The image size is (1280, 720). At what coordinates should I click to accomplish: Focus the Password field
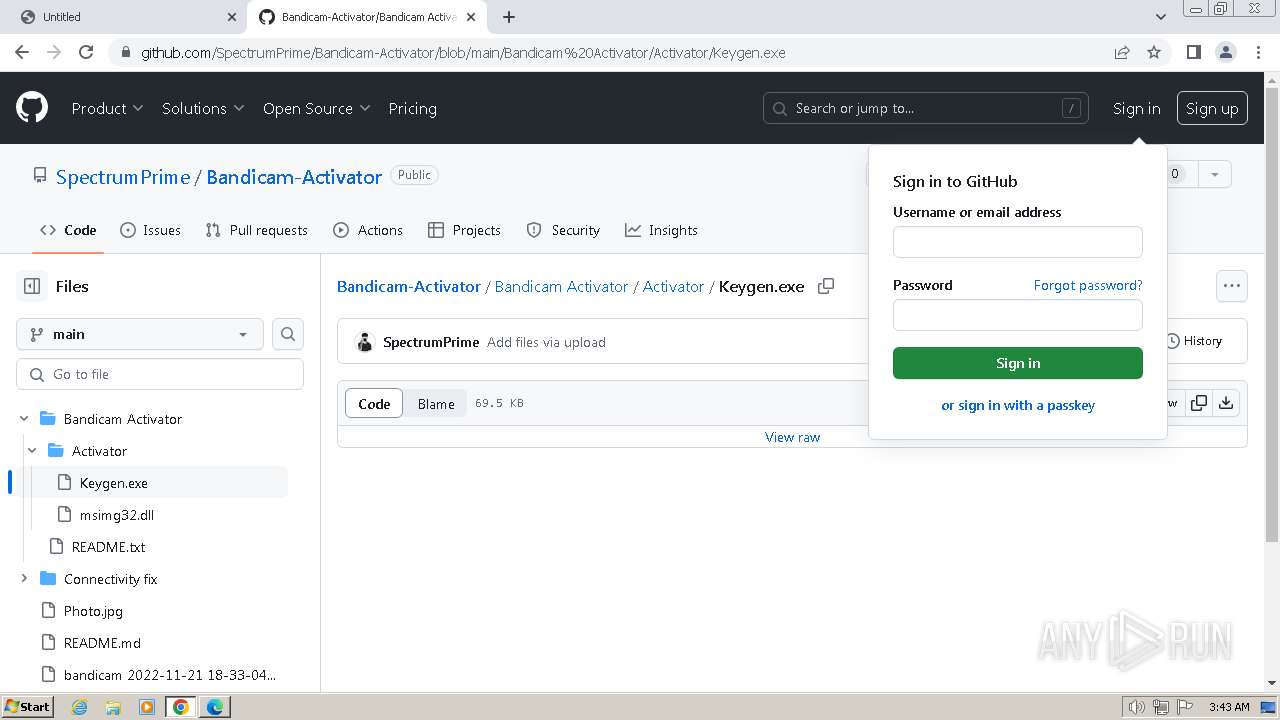1018,315
